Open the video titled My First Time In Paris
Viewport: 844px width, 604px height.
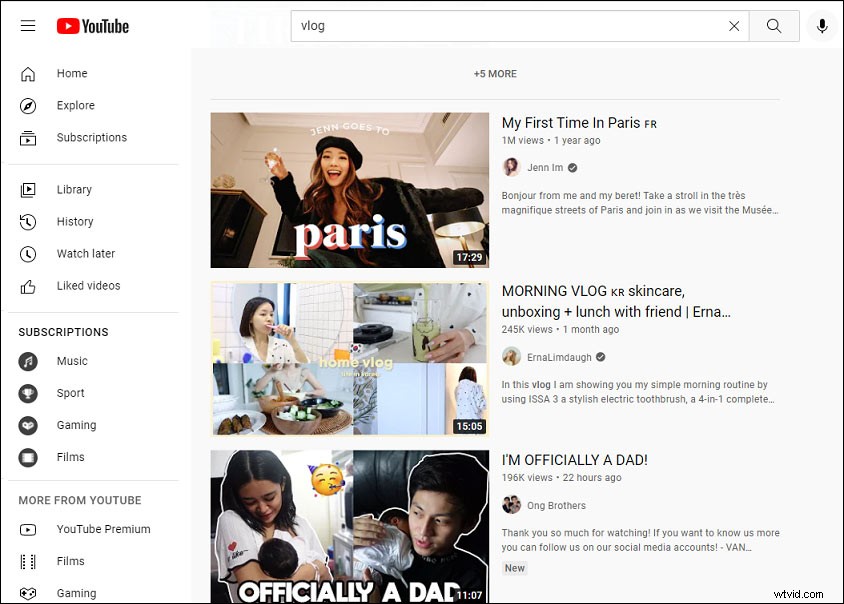573,122
